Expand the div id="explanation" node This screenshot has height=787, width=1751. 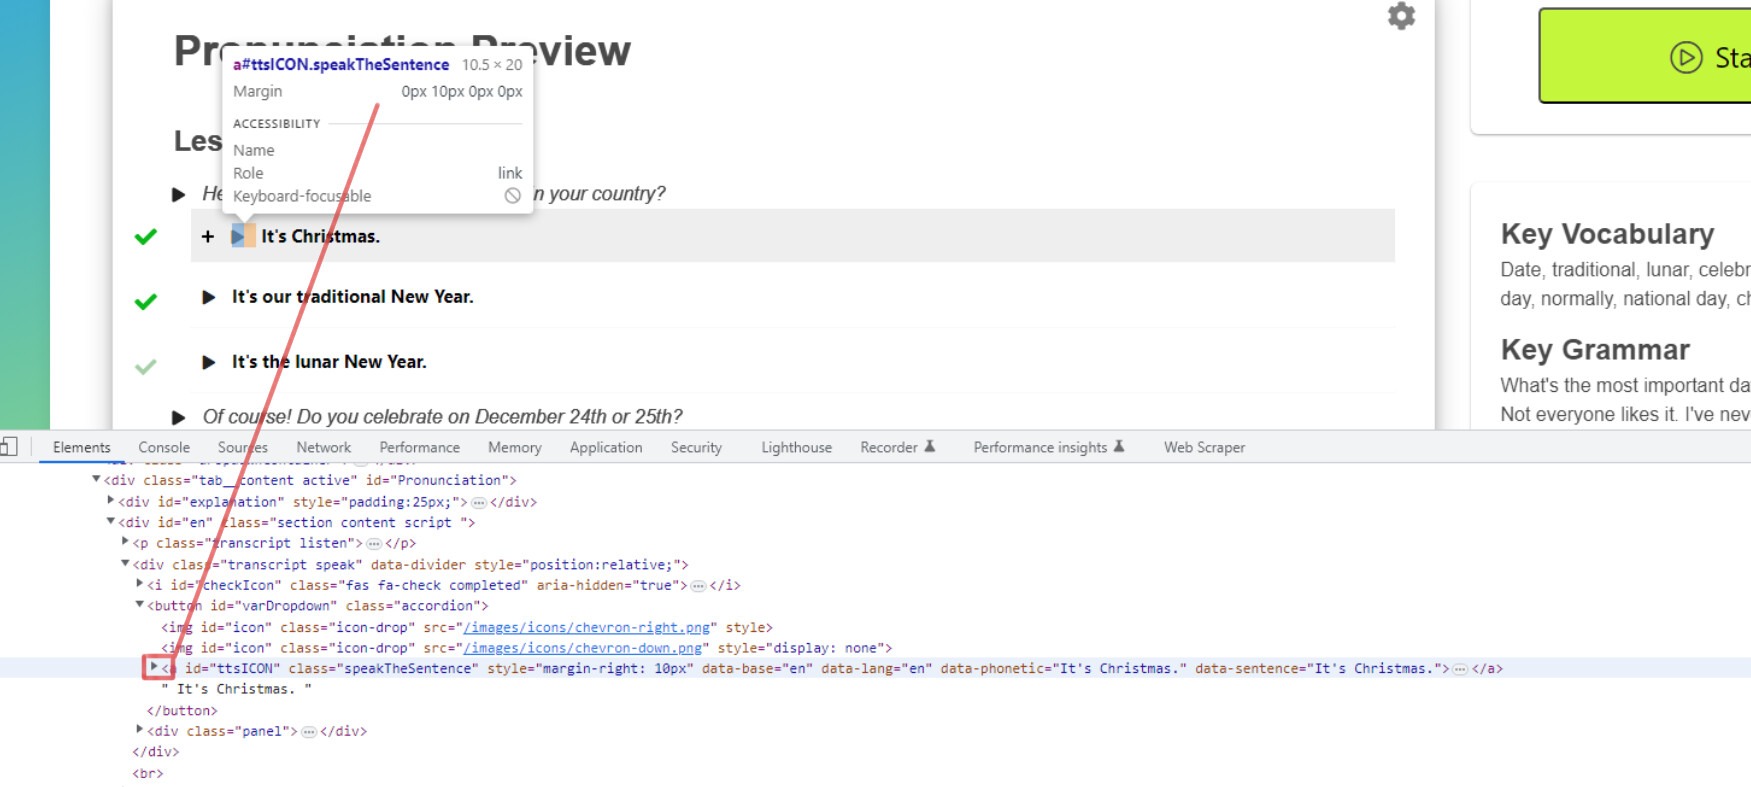[110, 501]
